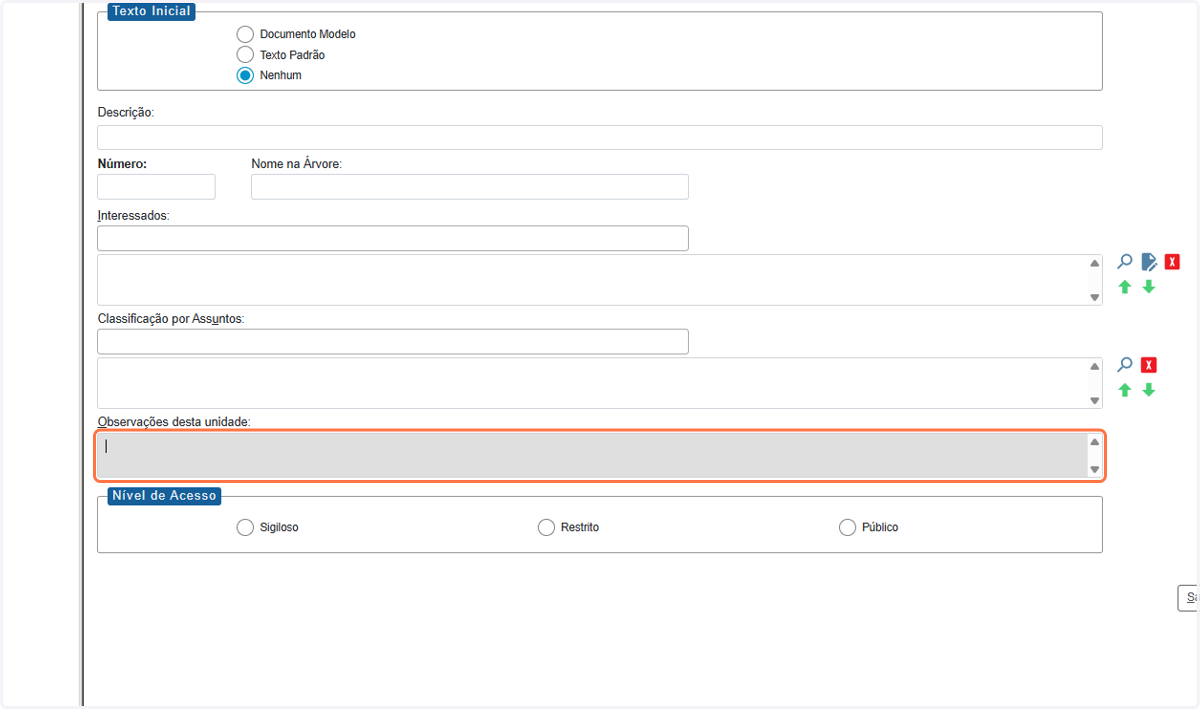Click Observações textarea scroll down arrow

point(1094,469)
